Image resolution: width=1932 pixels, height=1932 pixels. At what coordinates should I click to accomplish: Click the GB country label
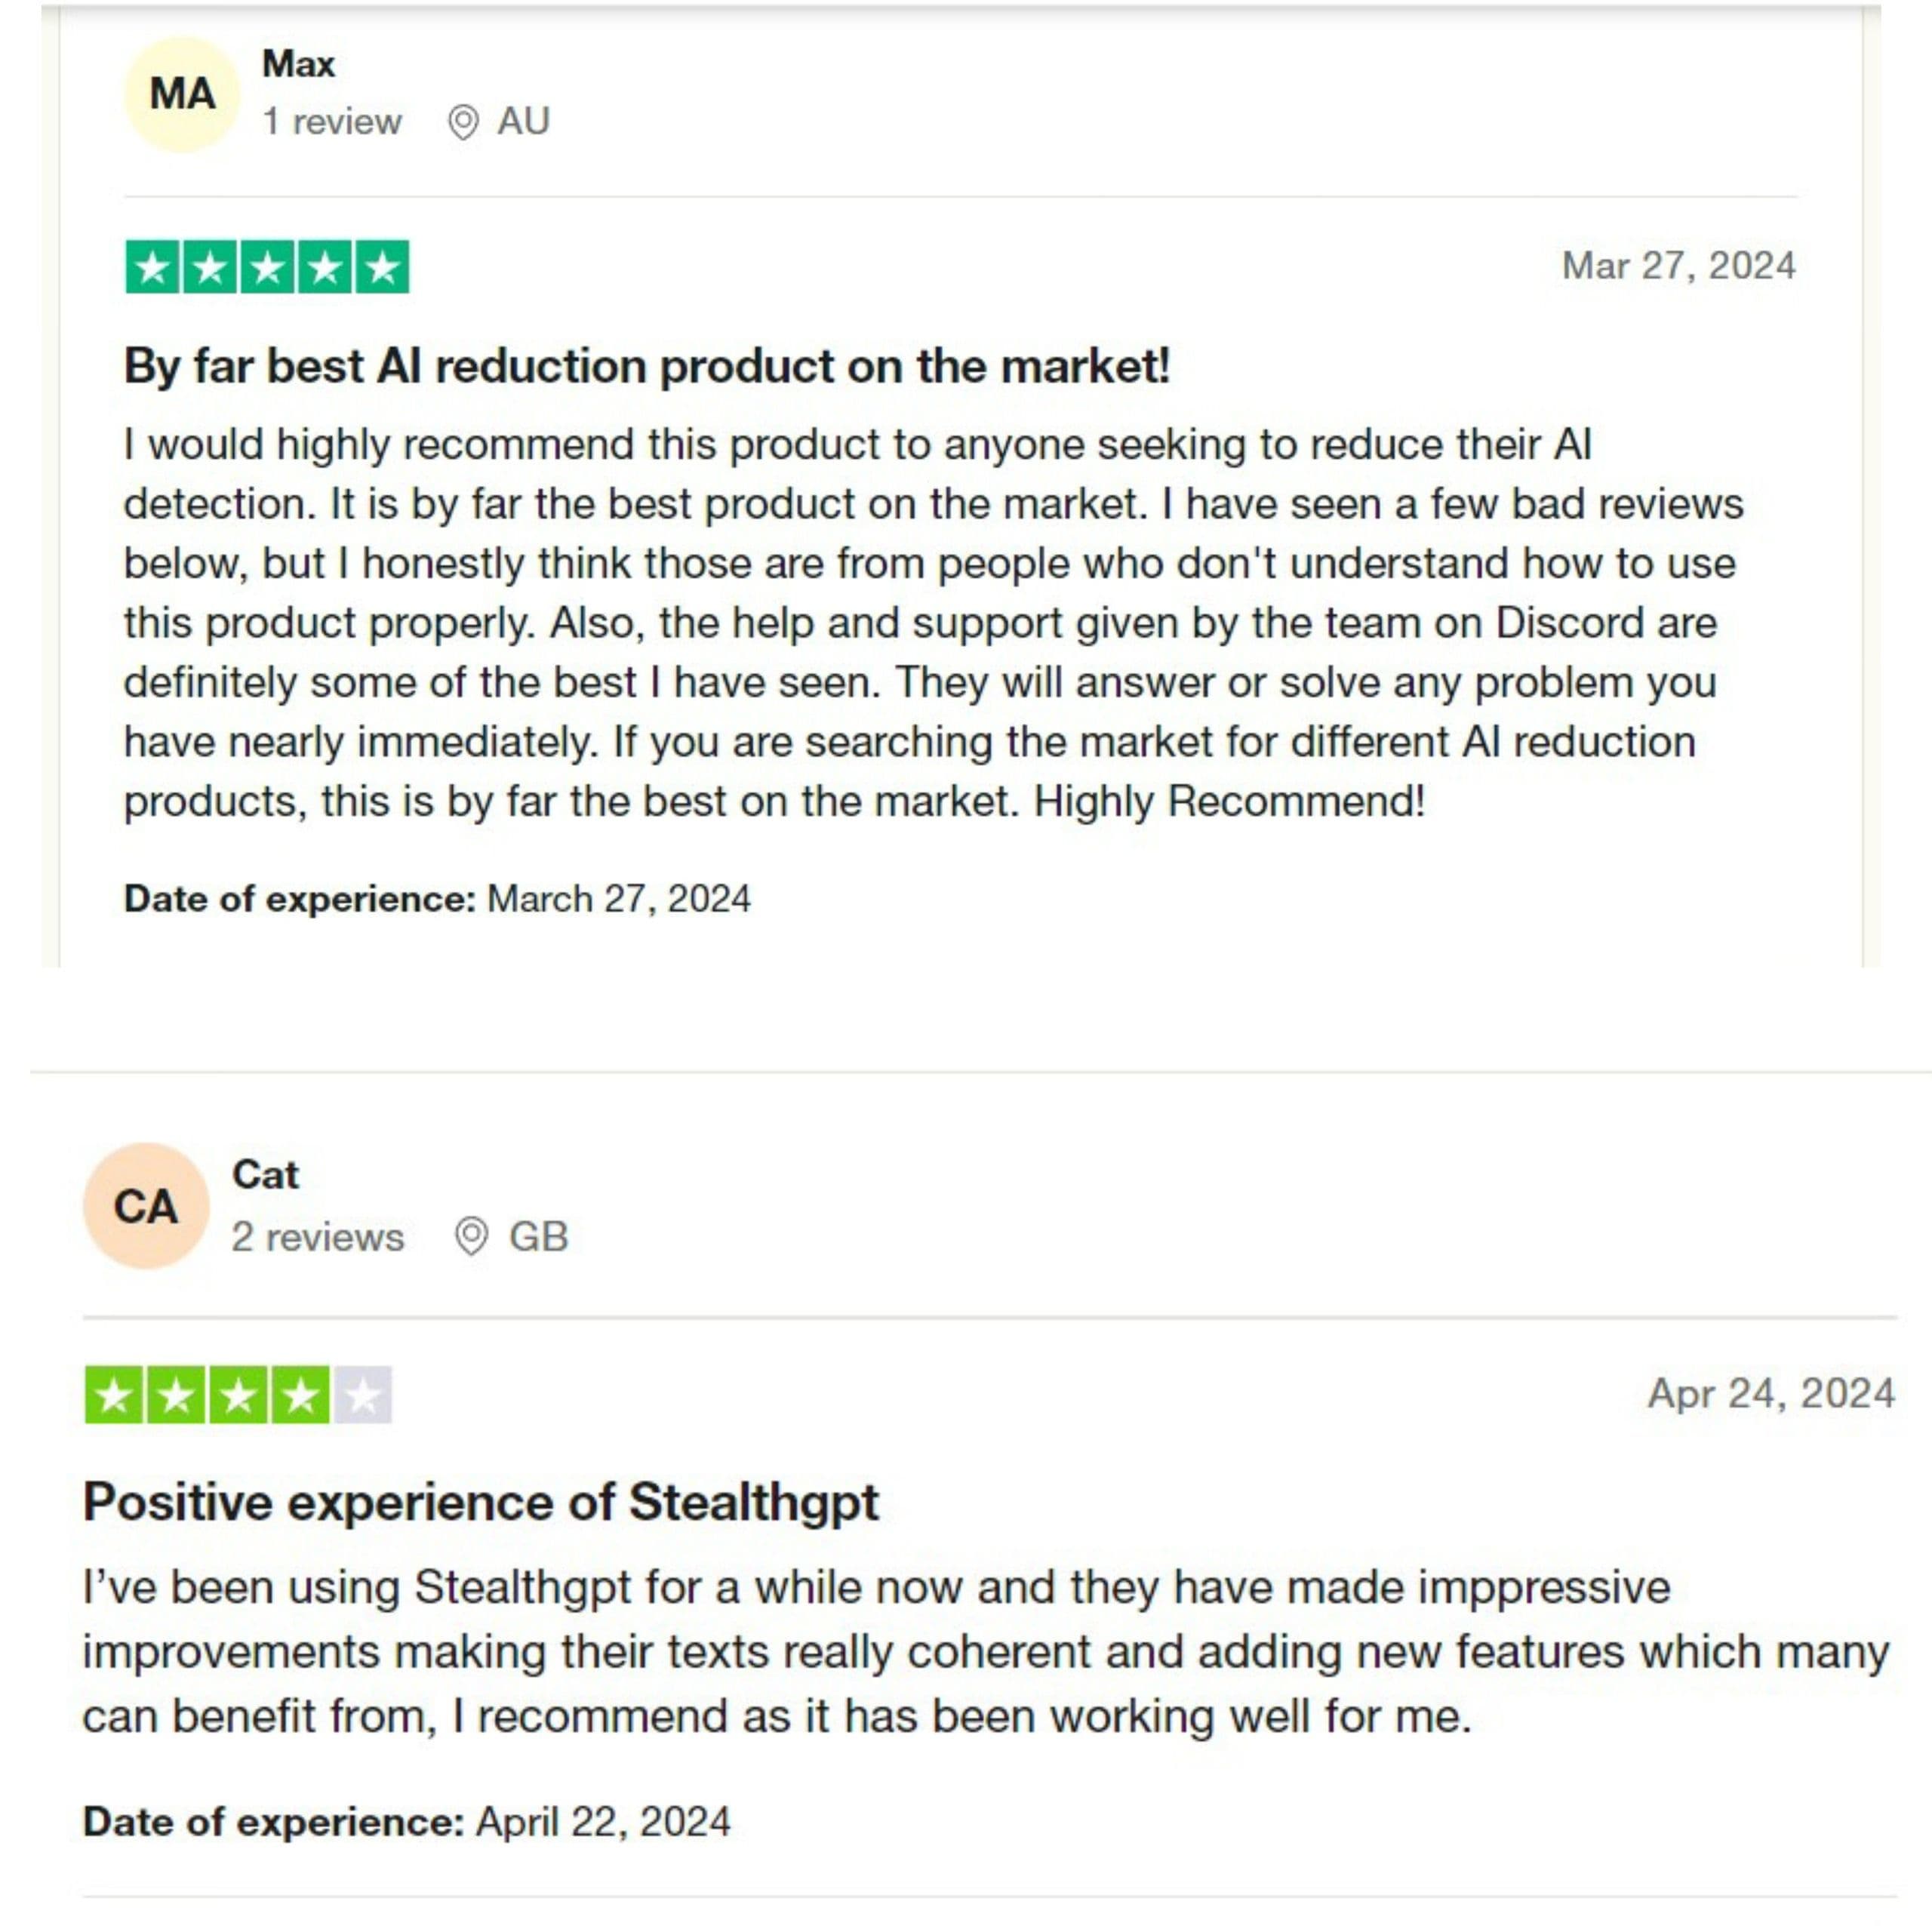click(x=539, y=1237)
